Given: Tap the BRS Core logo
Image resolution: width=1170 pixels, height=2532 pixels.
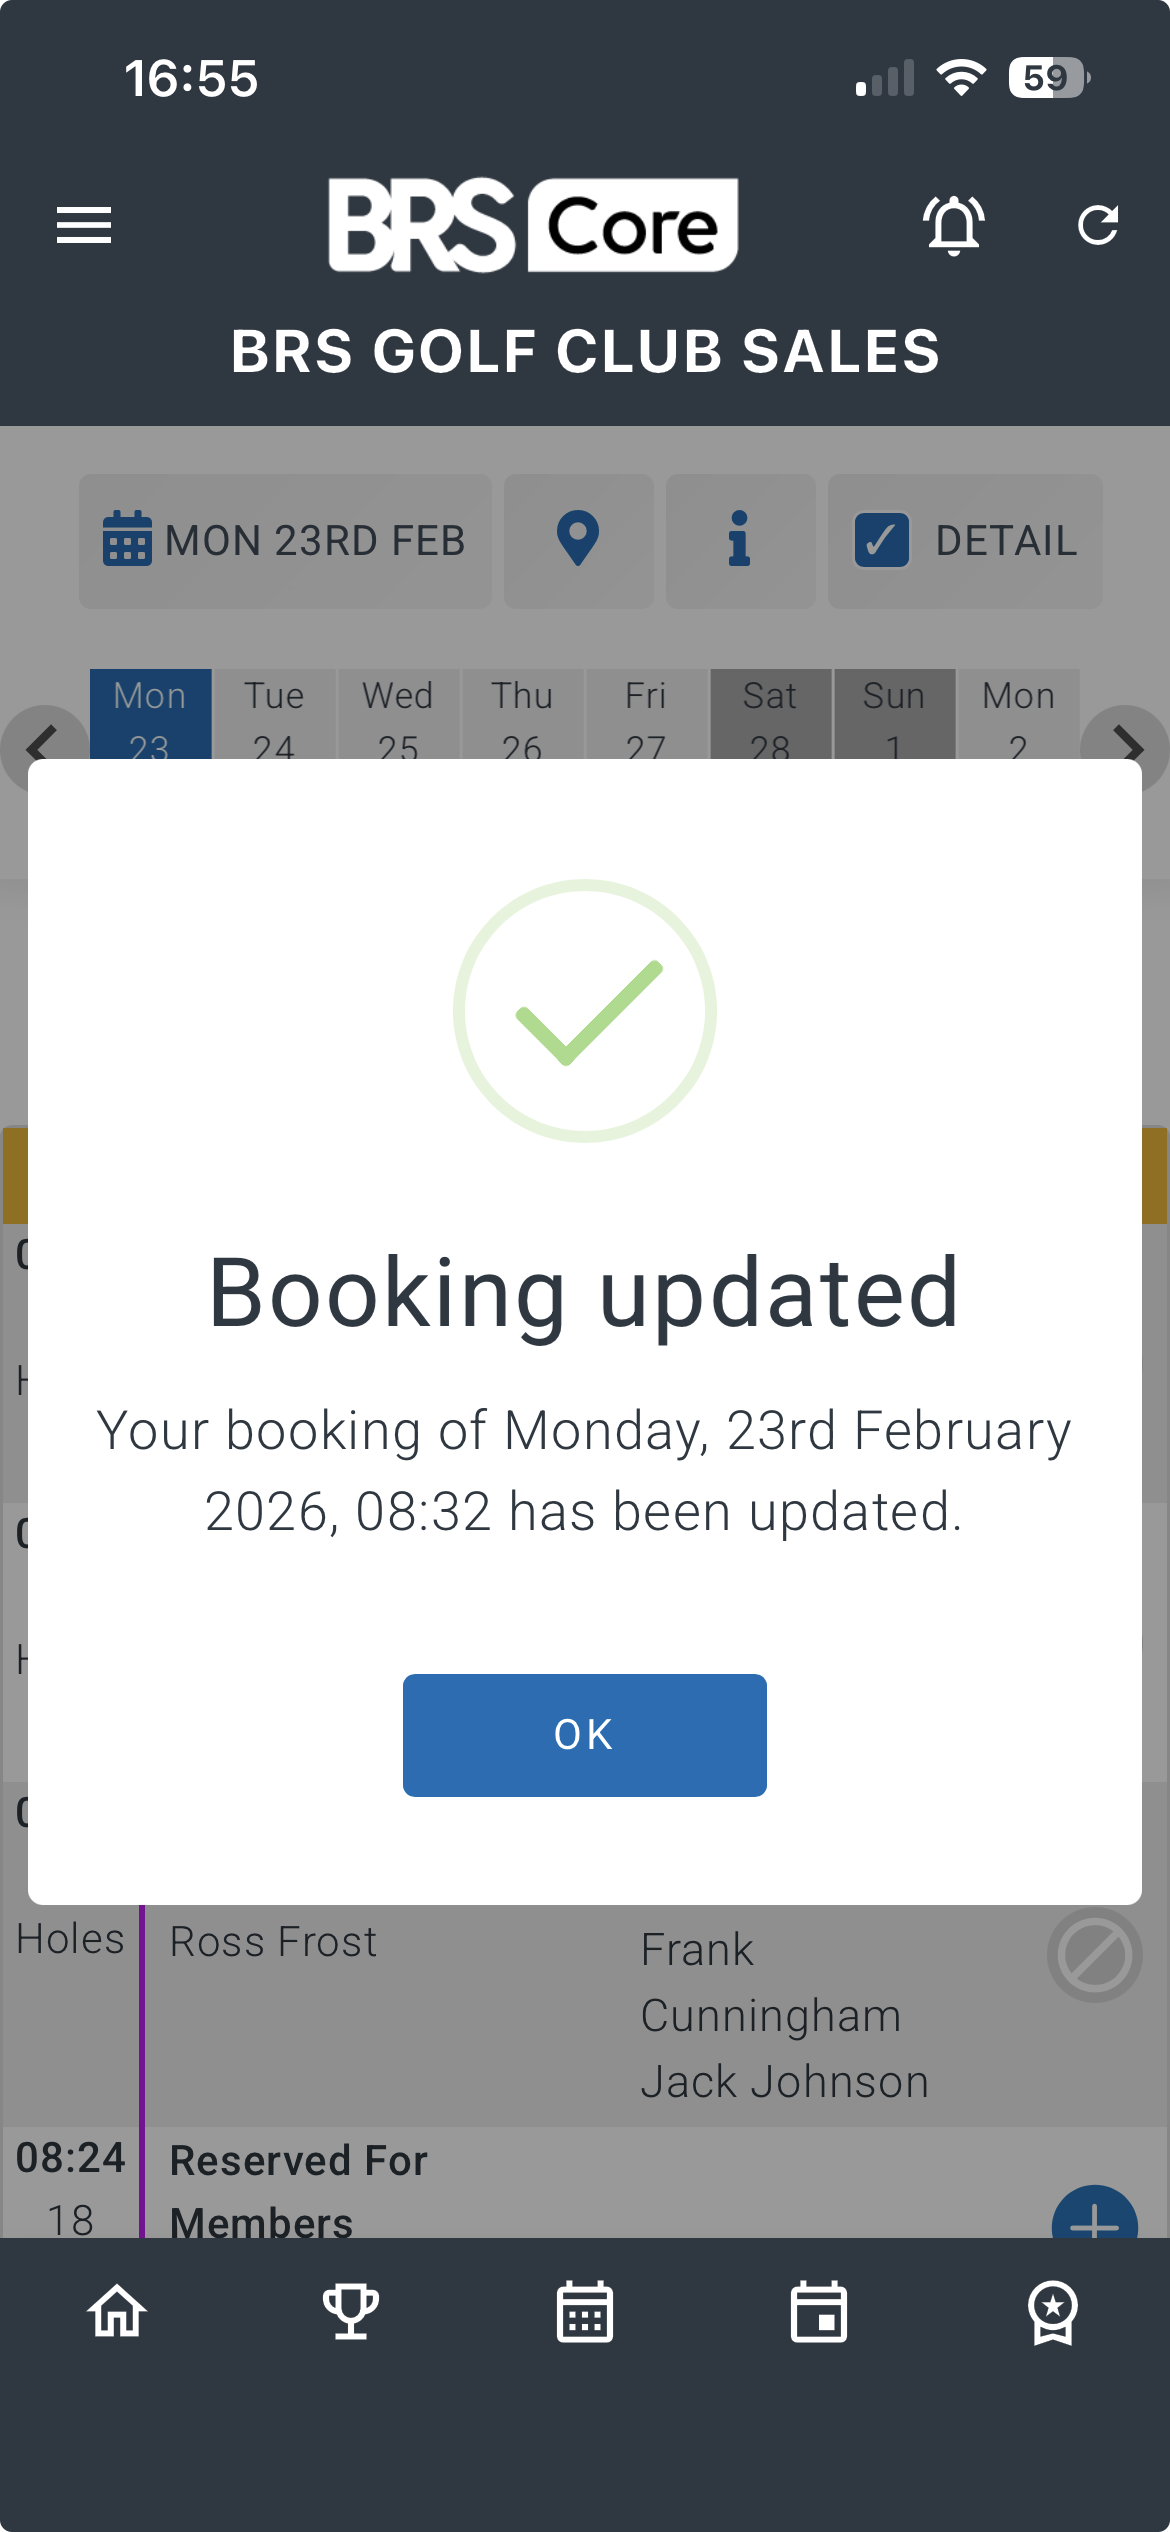Looking at the screenshot, I should (x=533, y=225).
